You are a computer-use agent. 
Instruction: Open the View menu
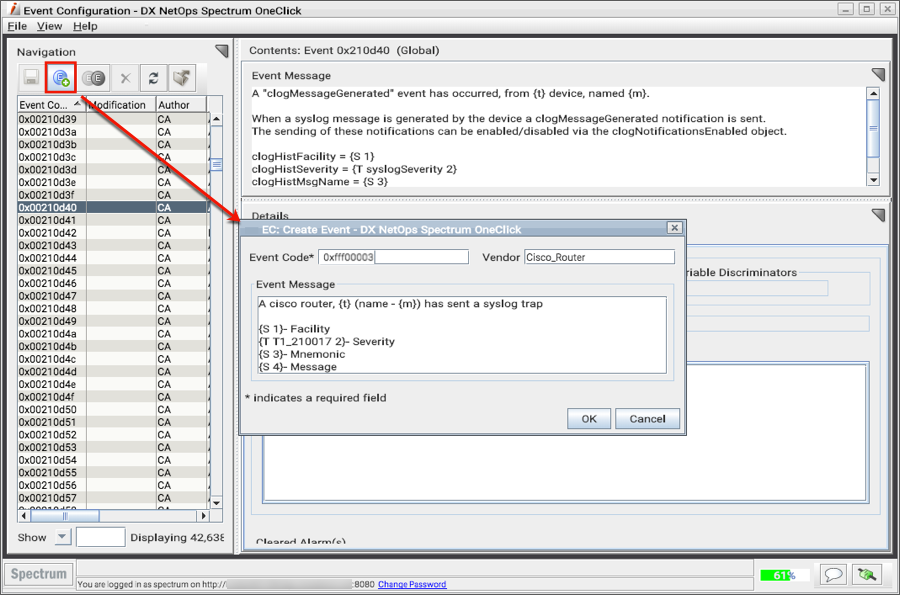pyautogui.click(x=49, y=26)
